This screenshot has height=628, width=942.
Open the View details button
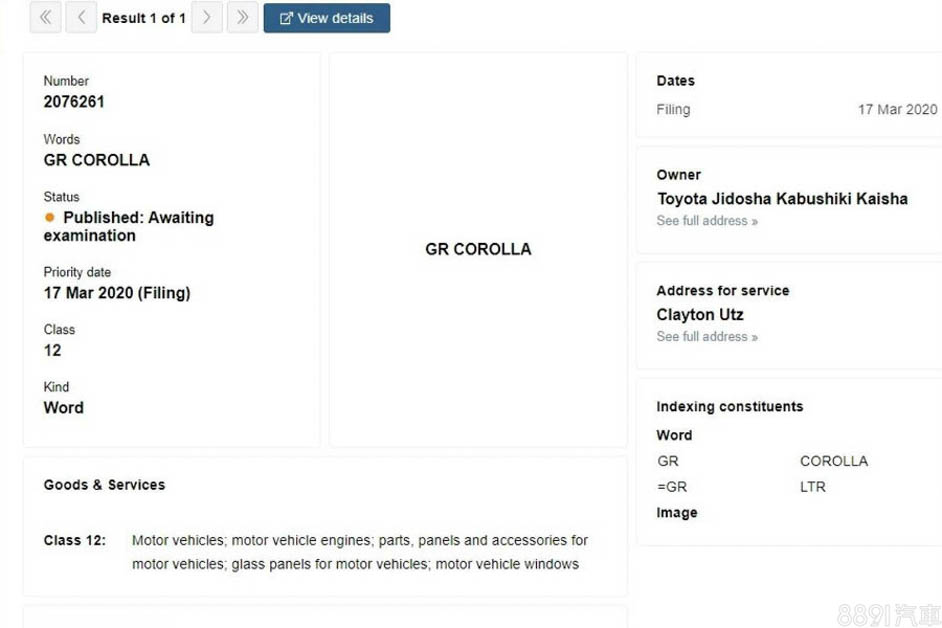(327, 18)
